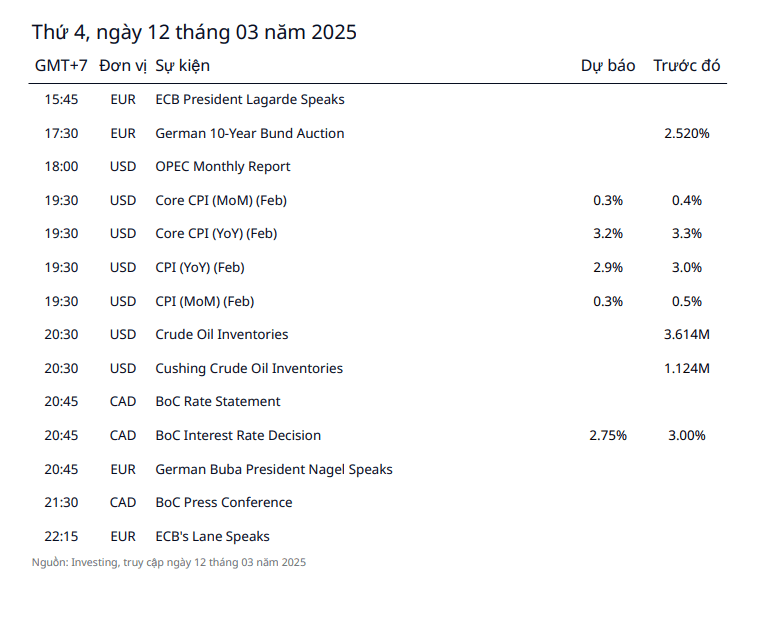Open the BoC Press Conference event
The width and height of the screenshot is (760, 638).
(223, 502)
